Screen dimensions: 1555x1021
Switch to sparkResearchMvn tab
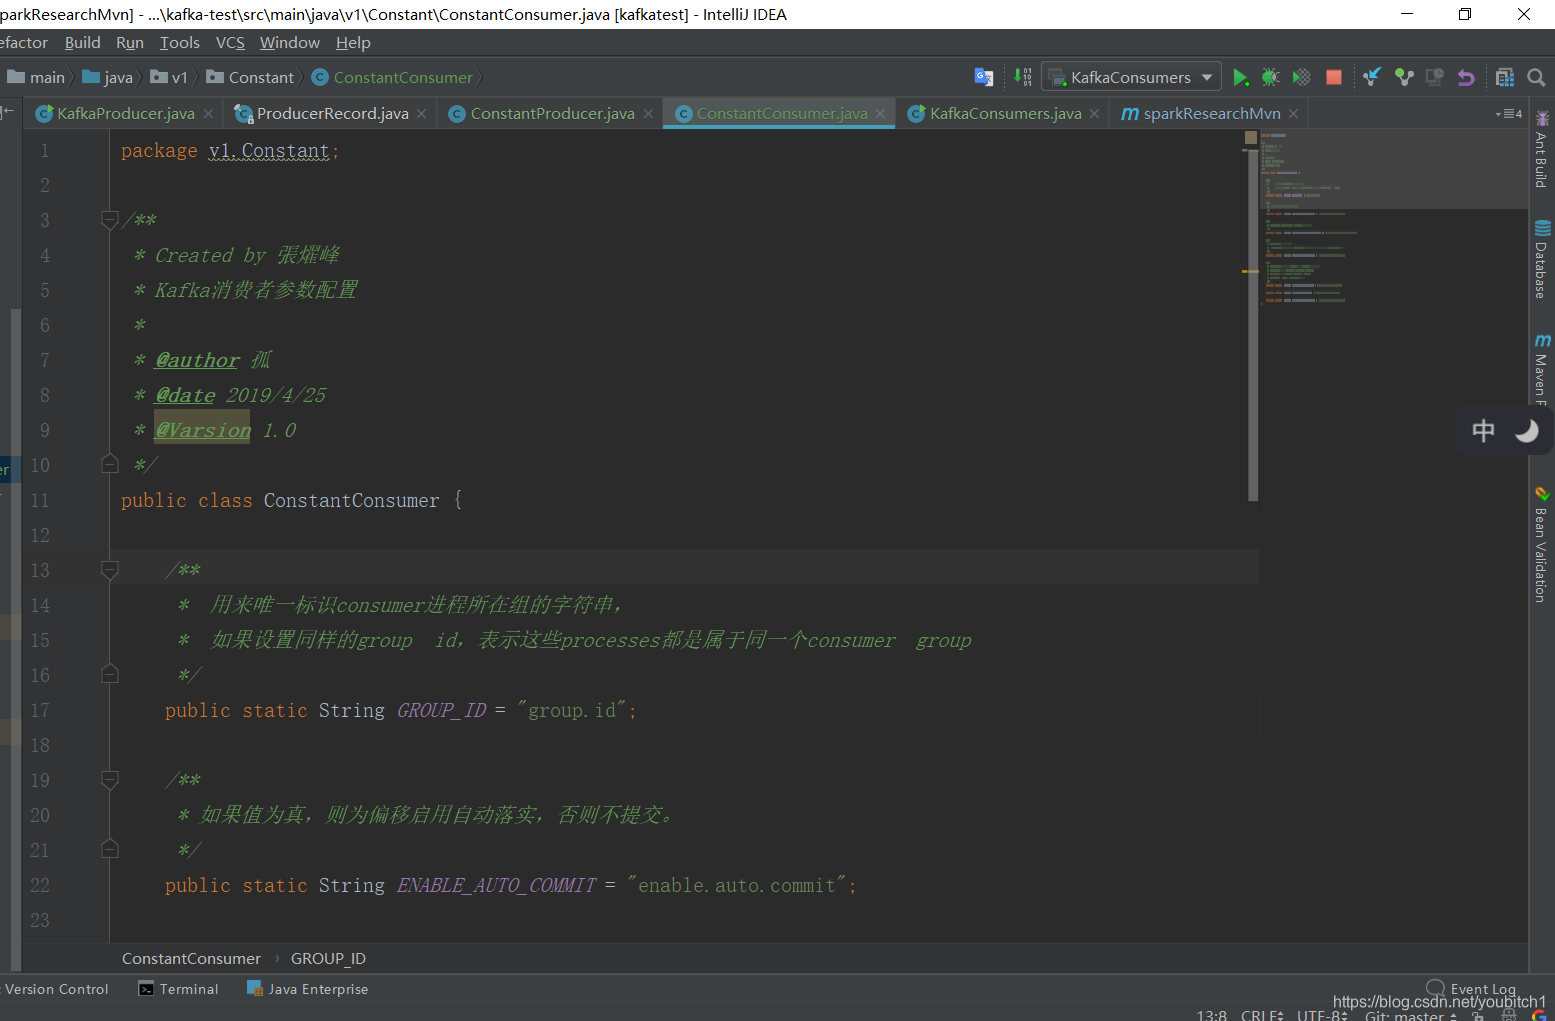click(x=1211, y=113)
